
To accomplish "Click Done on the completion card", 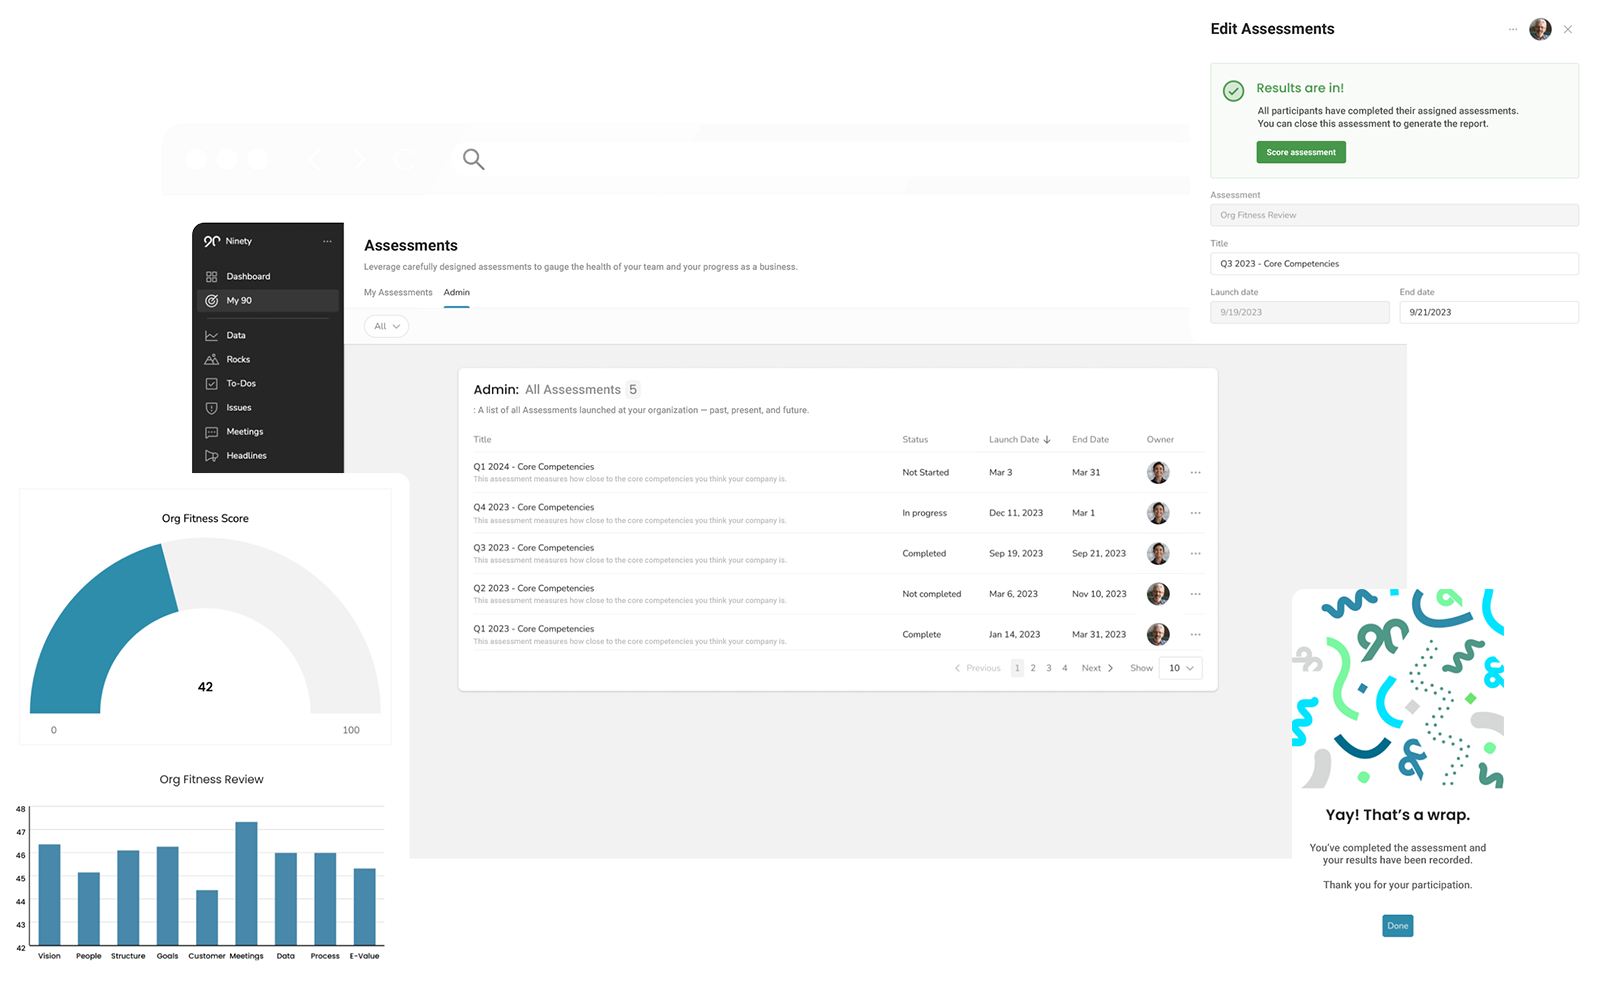I will click(x=1397, y=925).
